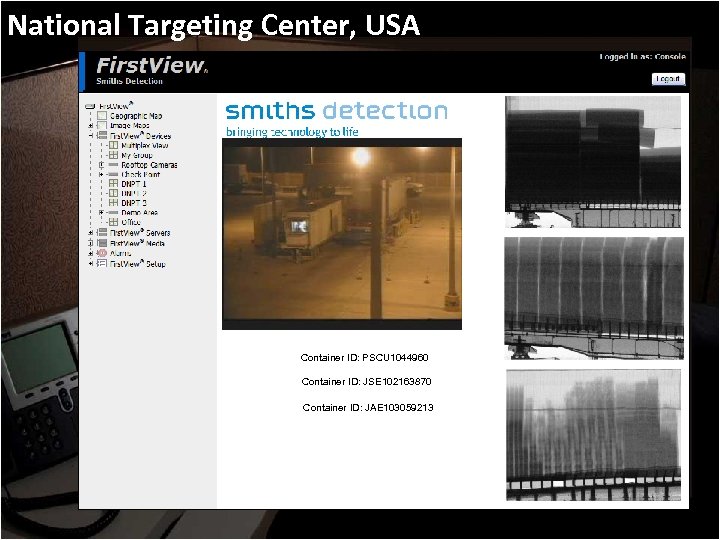Select Alarms label in tree
720x540 pixels.
point(120,253)
